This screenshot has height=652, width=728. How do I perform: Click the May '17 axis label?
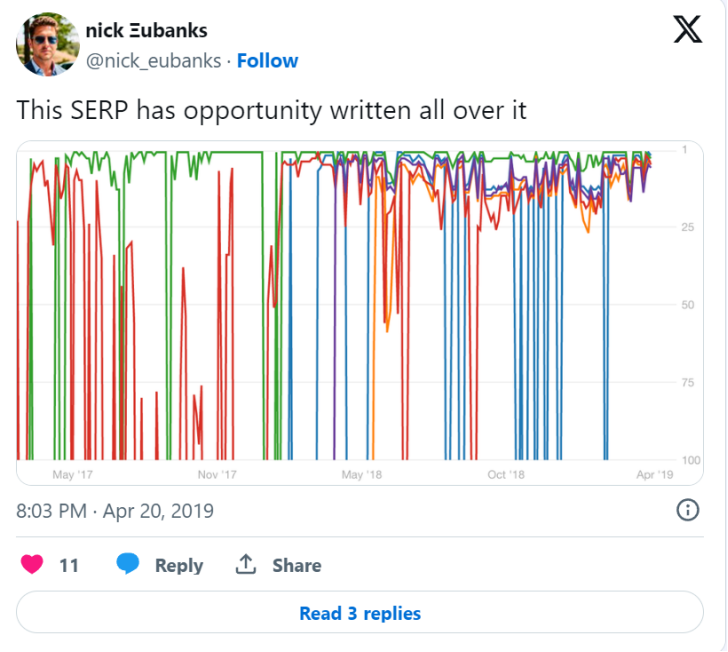coord(72,475)
